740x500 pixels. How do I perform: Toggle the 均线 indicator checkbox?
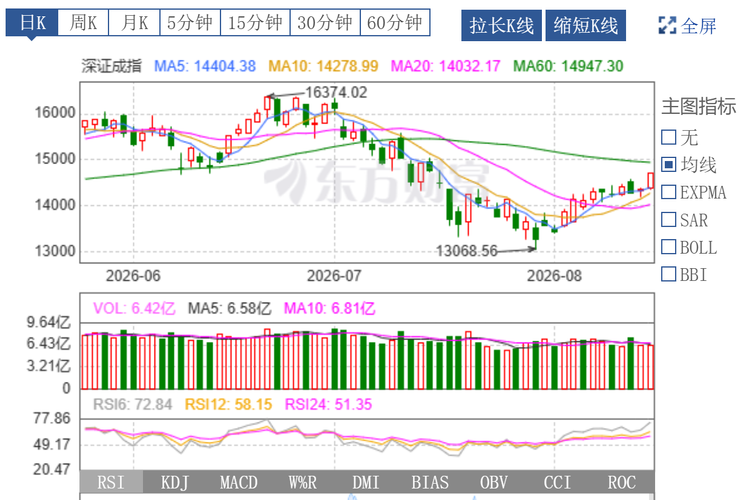click(x=669, y=165)
